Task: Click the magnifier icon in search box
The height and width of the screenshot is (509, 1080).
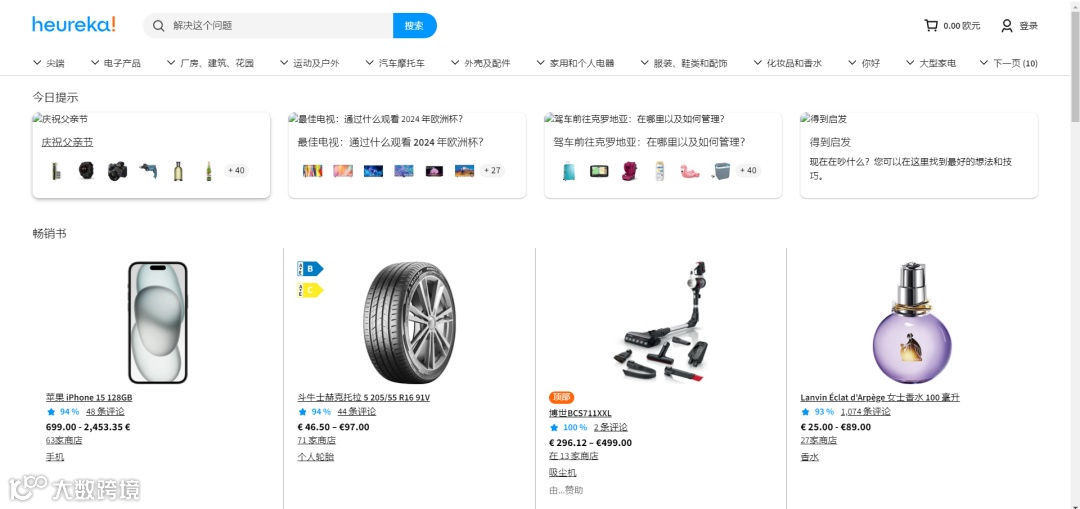Action: pos(158,25)
